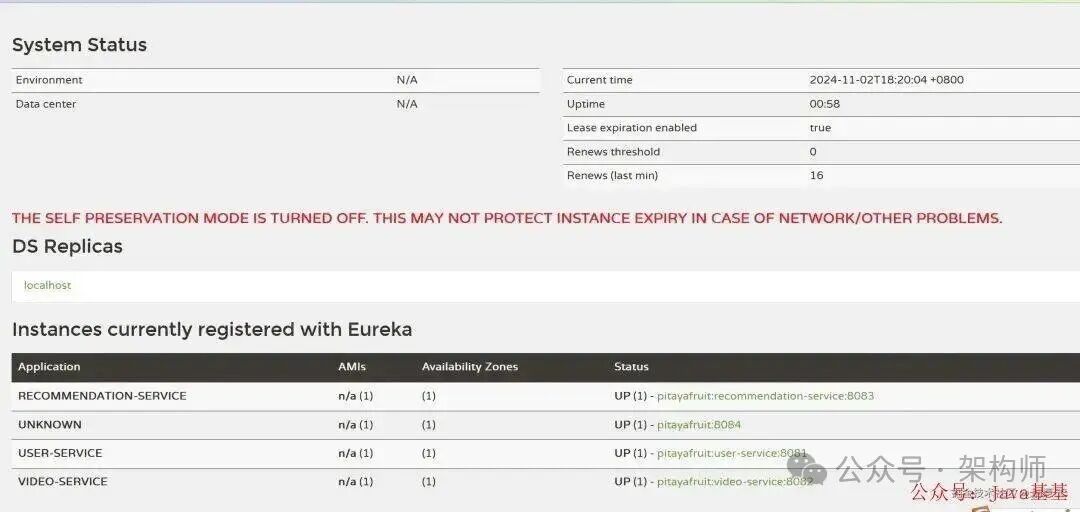Screen dimensions: 1080x512
Task: Click UP (1) status text for UNKNOWN
Action: [x=630, y=424]
